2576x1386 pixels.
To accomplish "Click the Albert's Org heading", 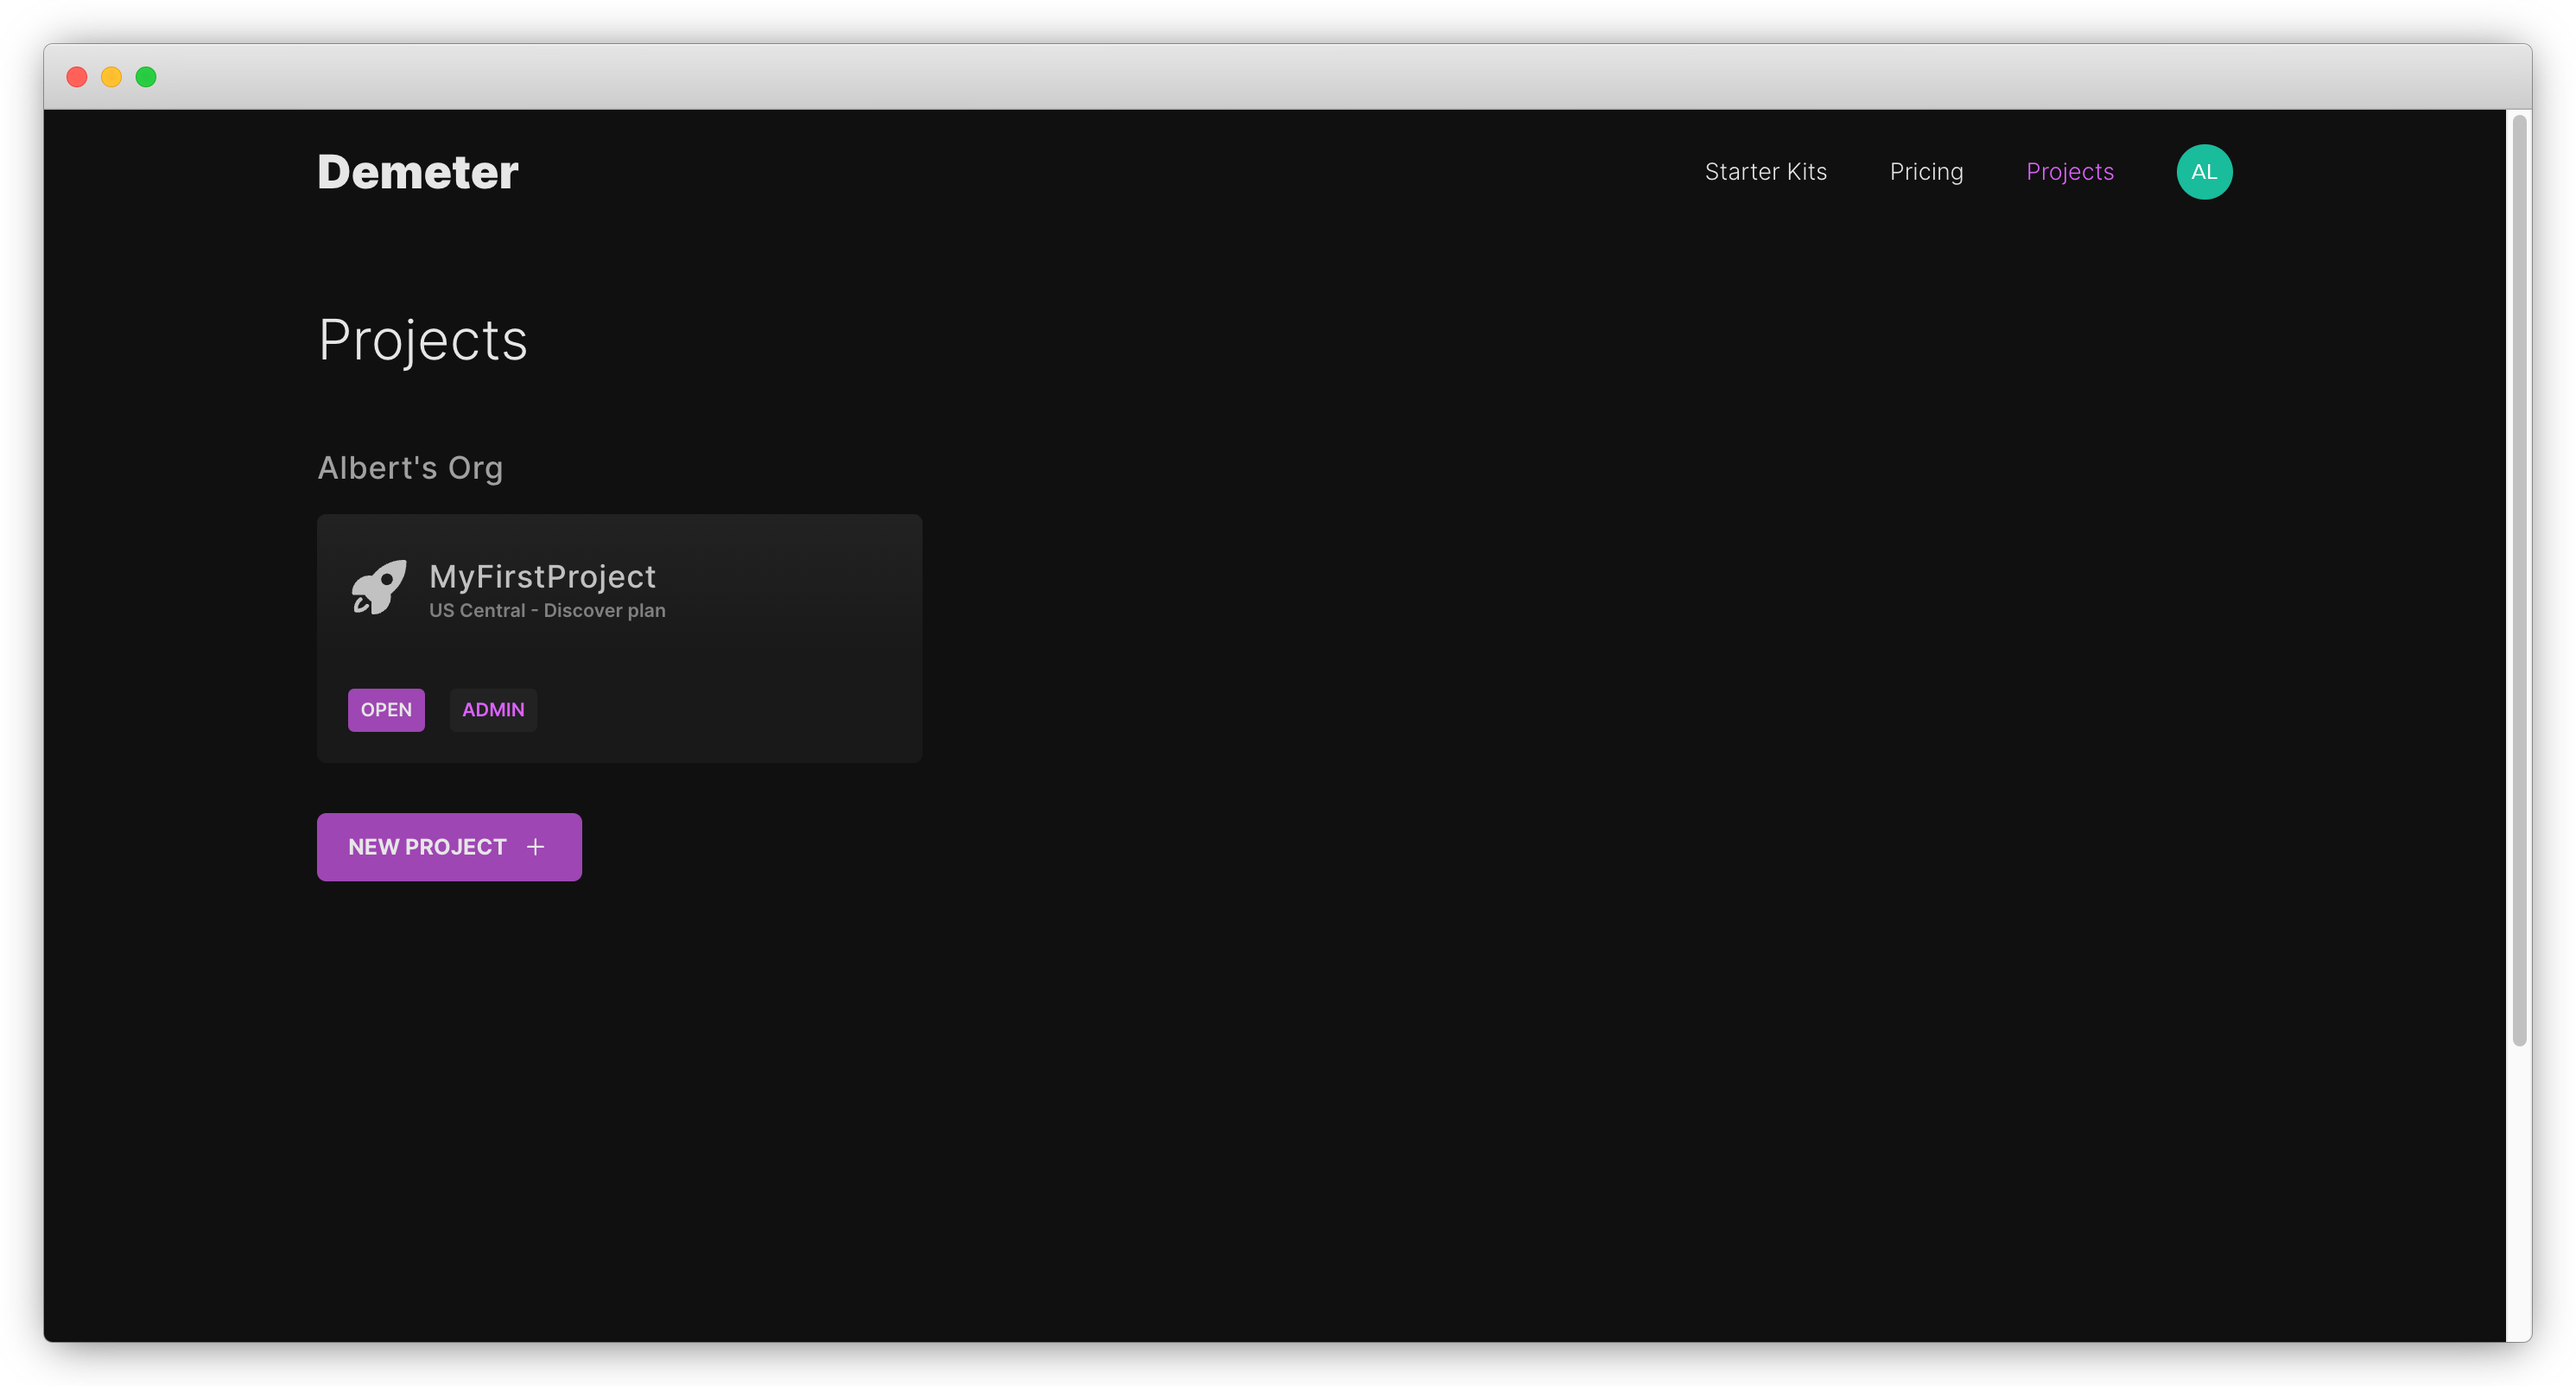I will coord(410,468).
